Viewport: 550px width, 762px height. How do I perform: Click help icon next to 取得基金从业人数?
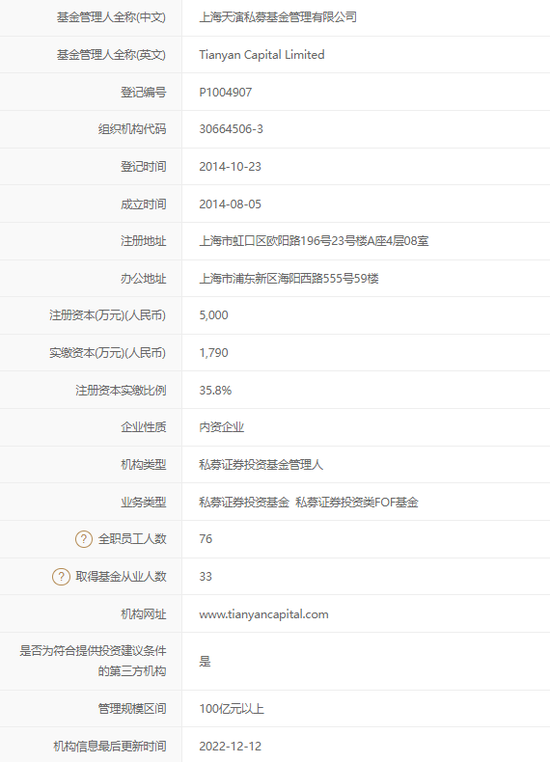(61, 576)
